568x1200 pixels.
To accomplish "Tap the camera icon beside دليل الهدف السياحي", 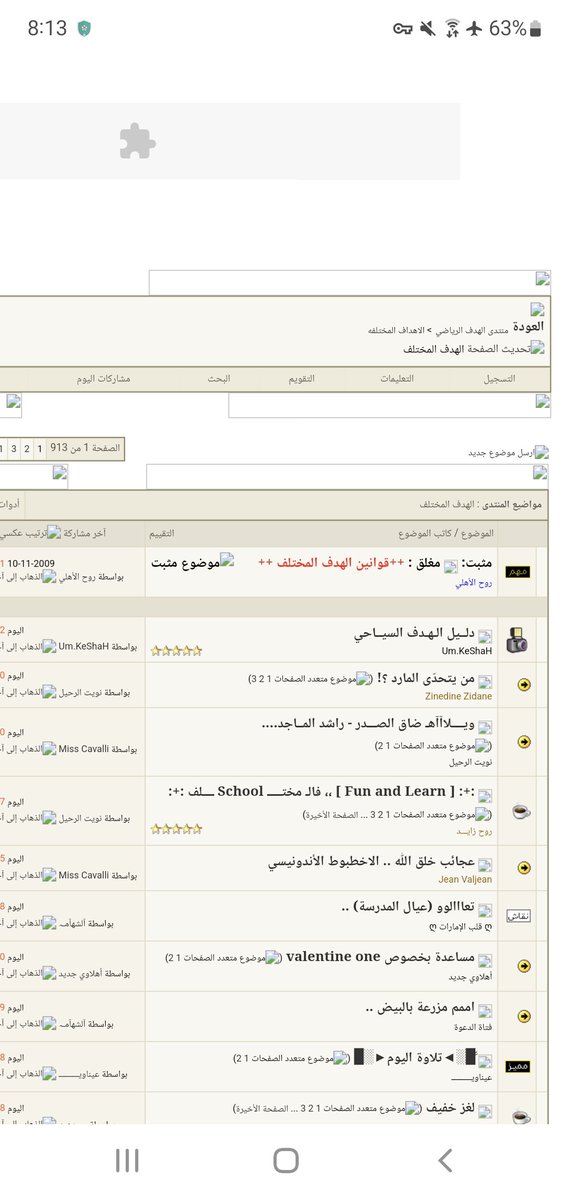I will (517, 641).
